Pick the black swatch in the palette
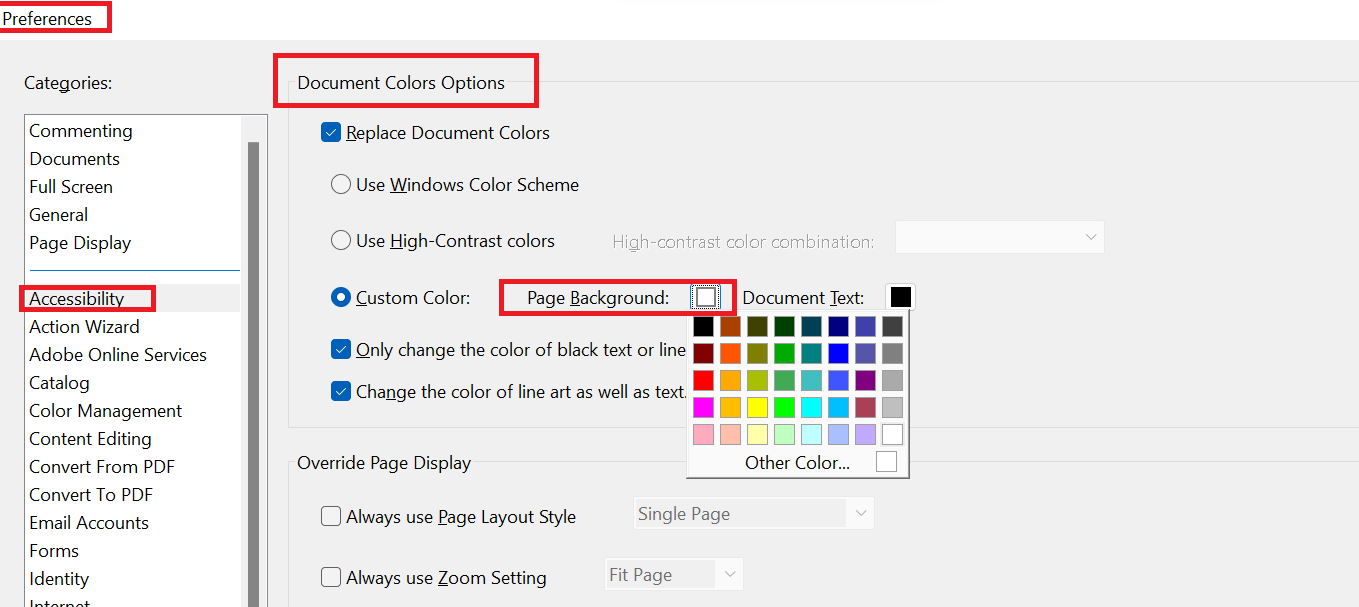The width and height of the screenshot is (1359, 607). (x=703, y=326)
